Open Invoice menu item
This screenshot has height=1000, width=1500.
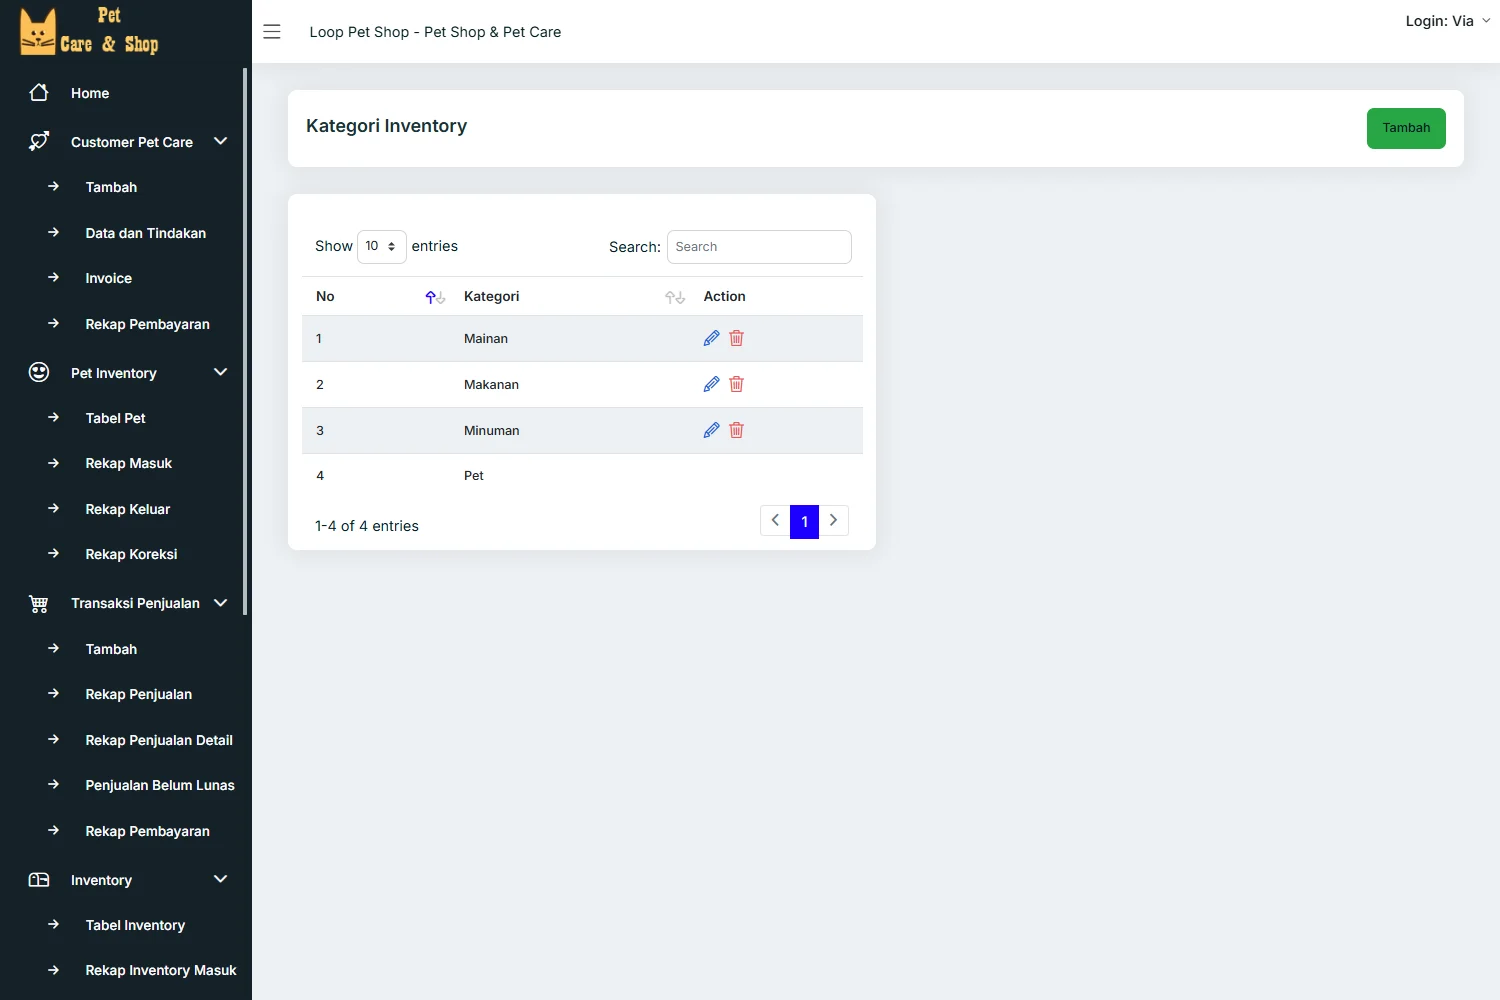click(109, 278)
